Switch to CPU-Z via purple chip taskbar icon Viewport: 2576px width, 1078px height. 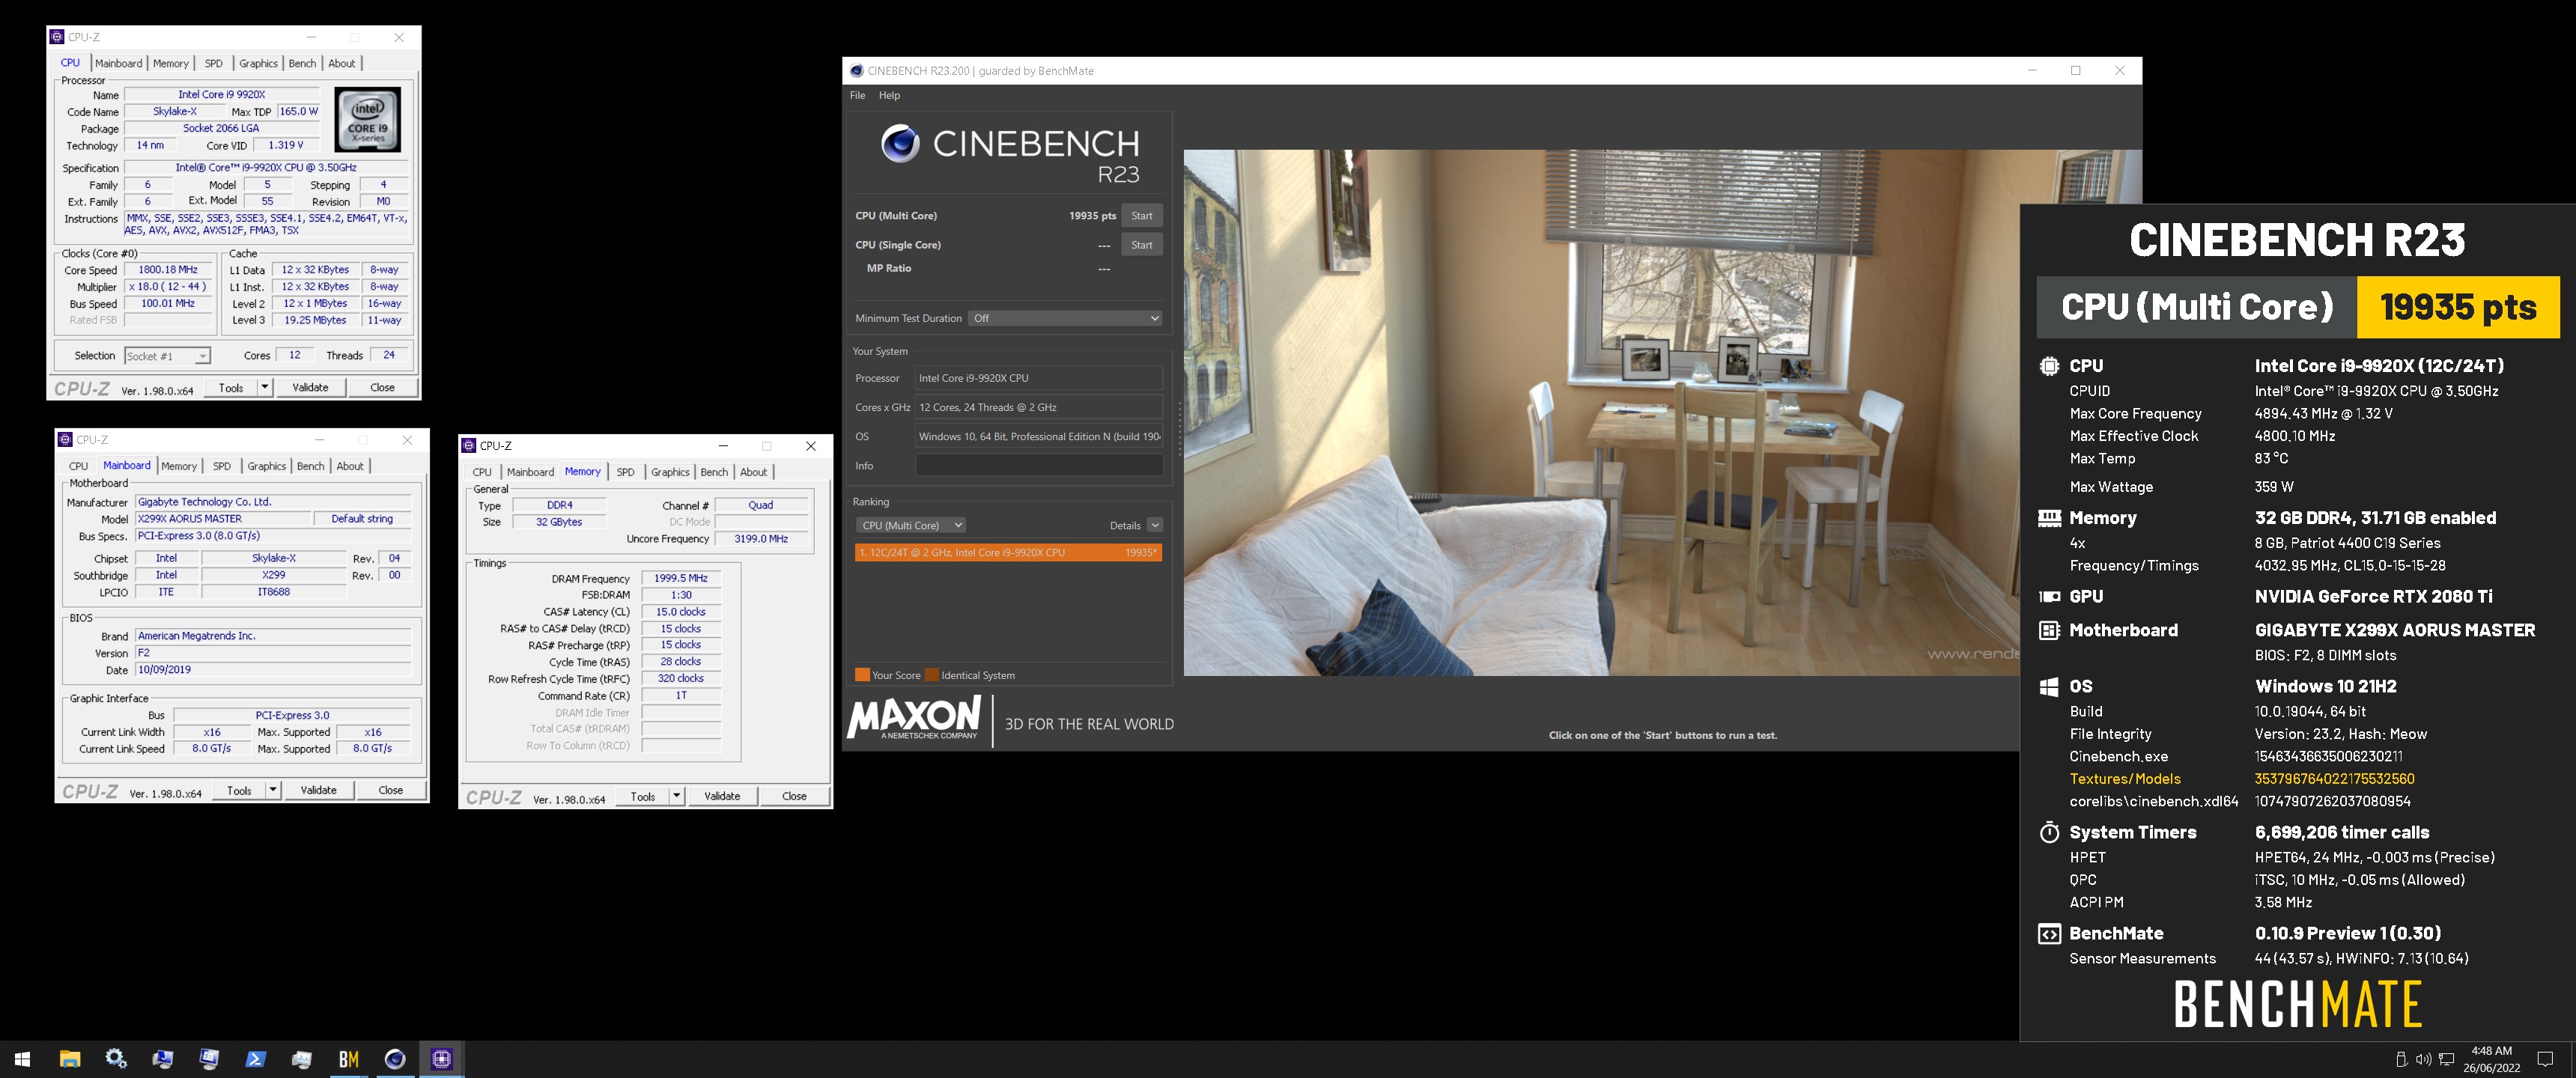click(x=442, y=1059)
